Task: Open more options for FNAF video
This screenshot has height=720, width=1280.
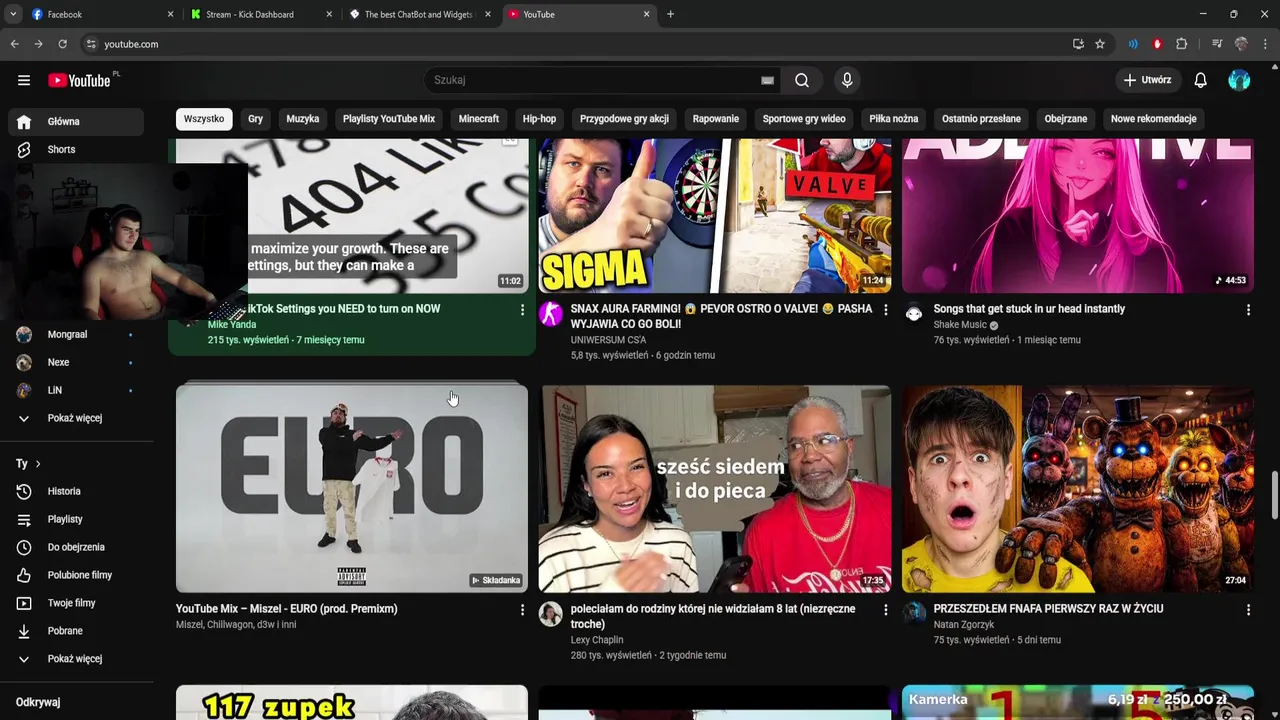Action: tap(1248, 610)
